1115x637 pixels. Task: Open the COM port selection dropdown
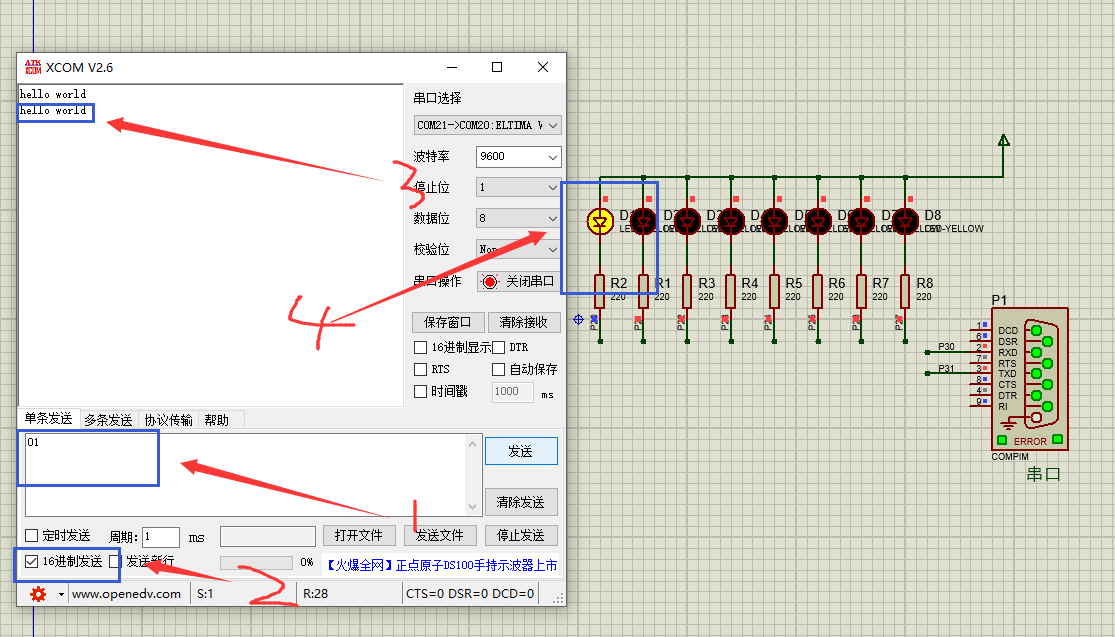point(487,125)
